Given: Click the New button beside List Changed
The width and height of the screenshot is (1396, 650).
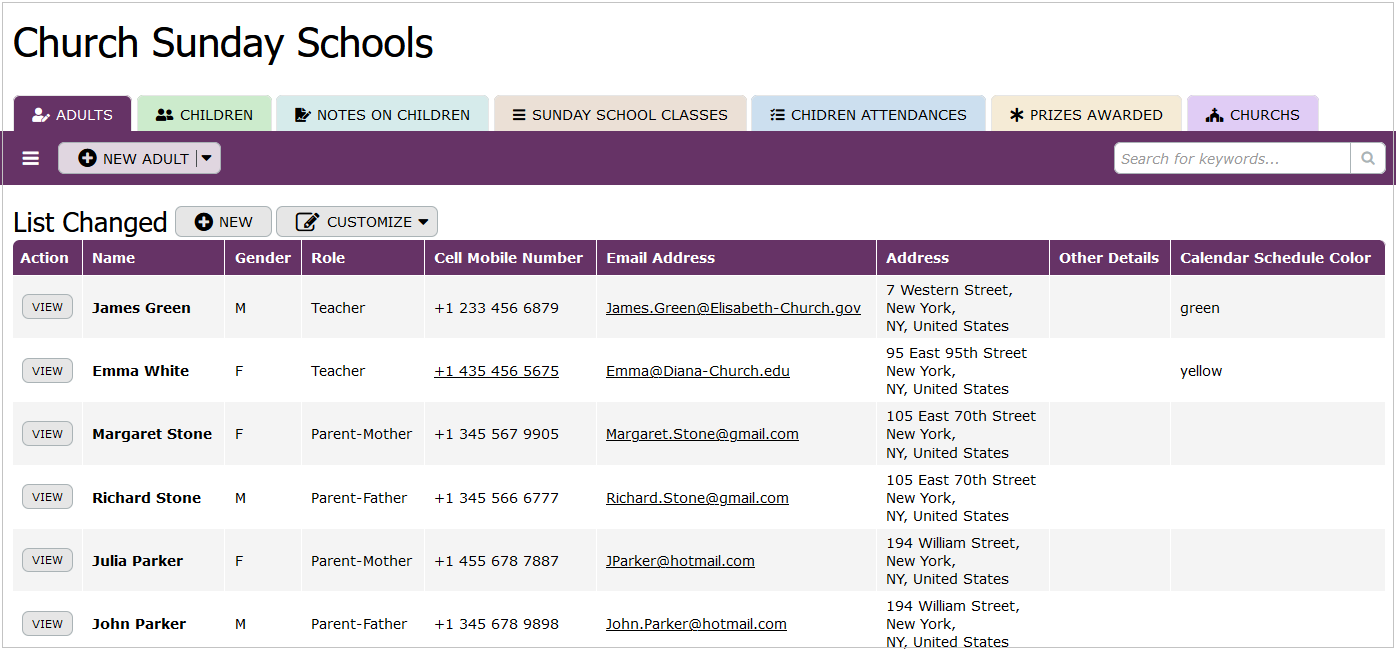Looking at the screenshot, I should click(x=223, y=222).
